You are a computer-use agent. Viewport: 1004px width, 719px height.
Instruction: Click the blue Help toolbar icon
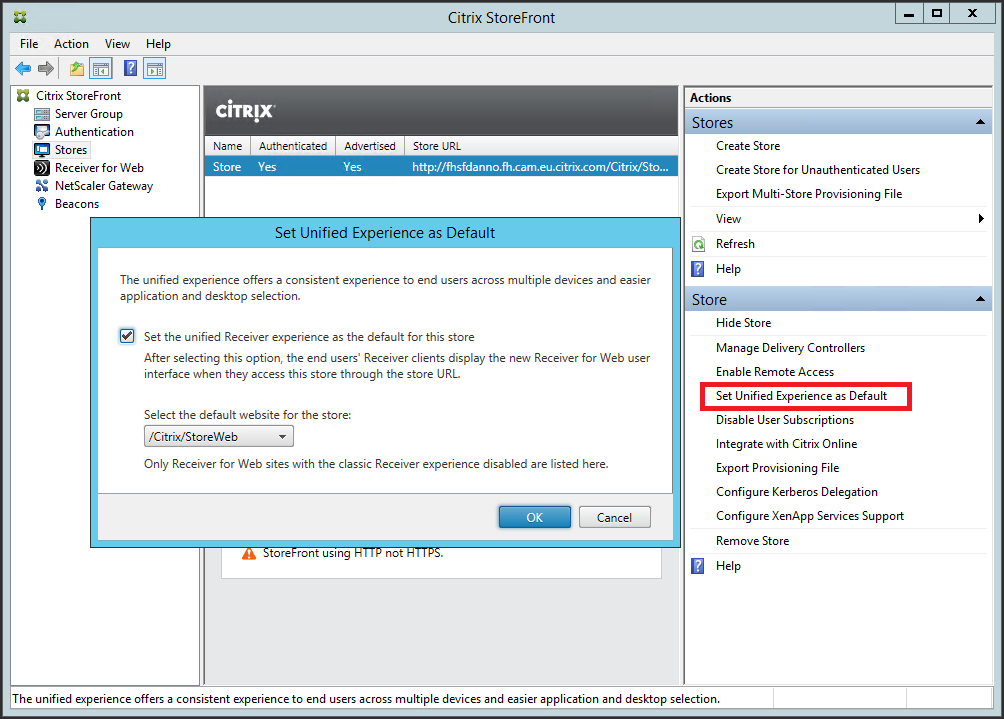coord(130,69)
